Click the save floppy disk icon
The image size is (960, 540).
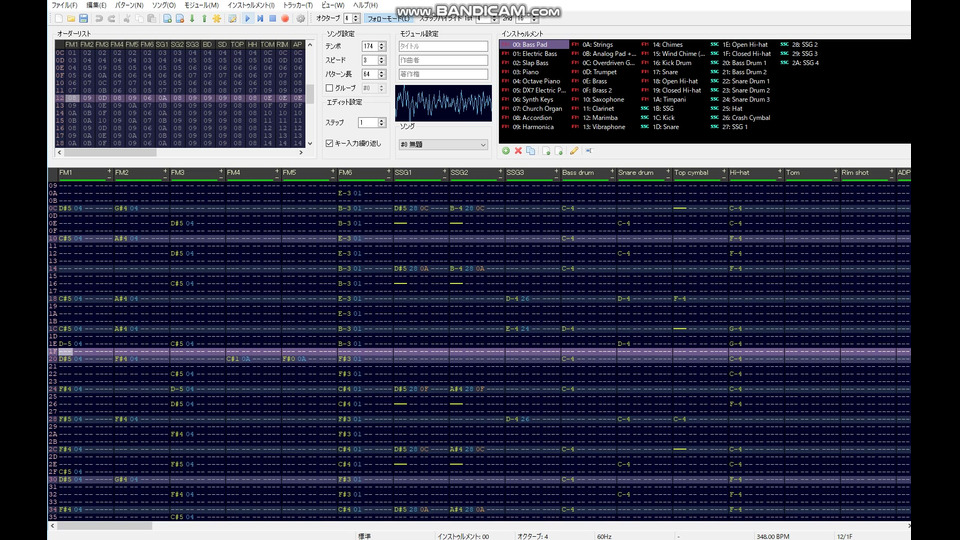click(x=84, y=18)
